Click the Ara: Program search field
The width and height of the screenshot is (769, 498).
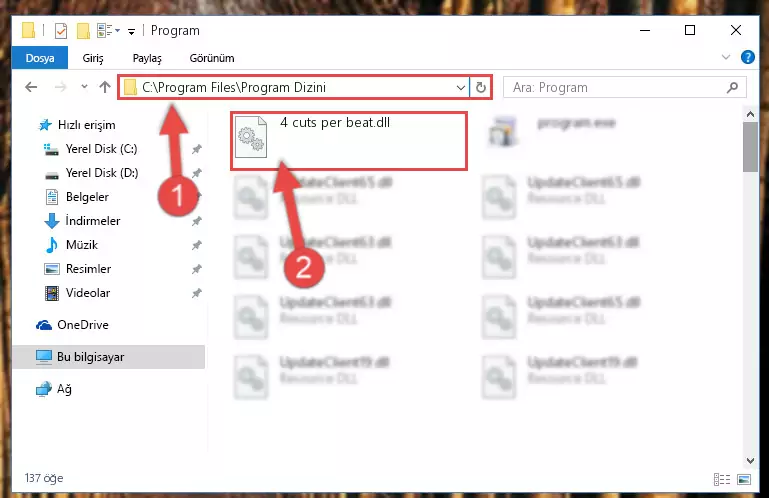point(617,88)
